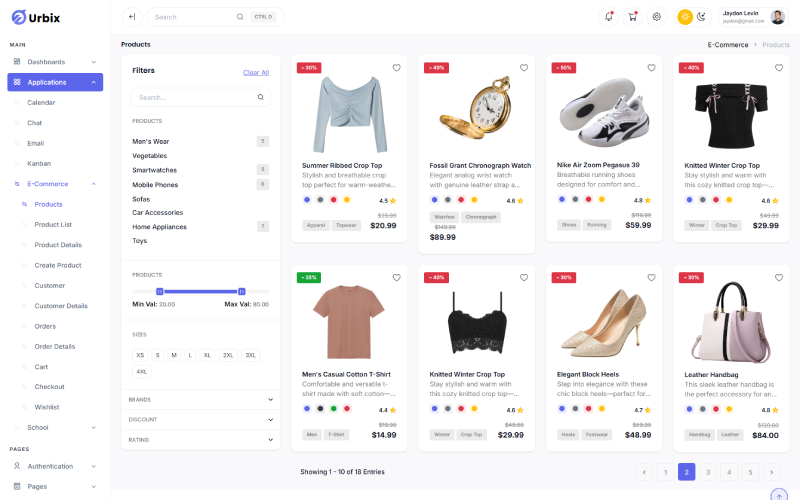Click the scroll-to-top arrow button
The height and width of the screenshot is (500, 800).
point(779,494)
